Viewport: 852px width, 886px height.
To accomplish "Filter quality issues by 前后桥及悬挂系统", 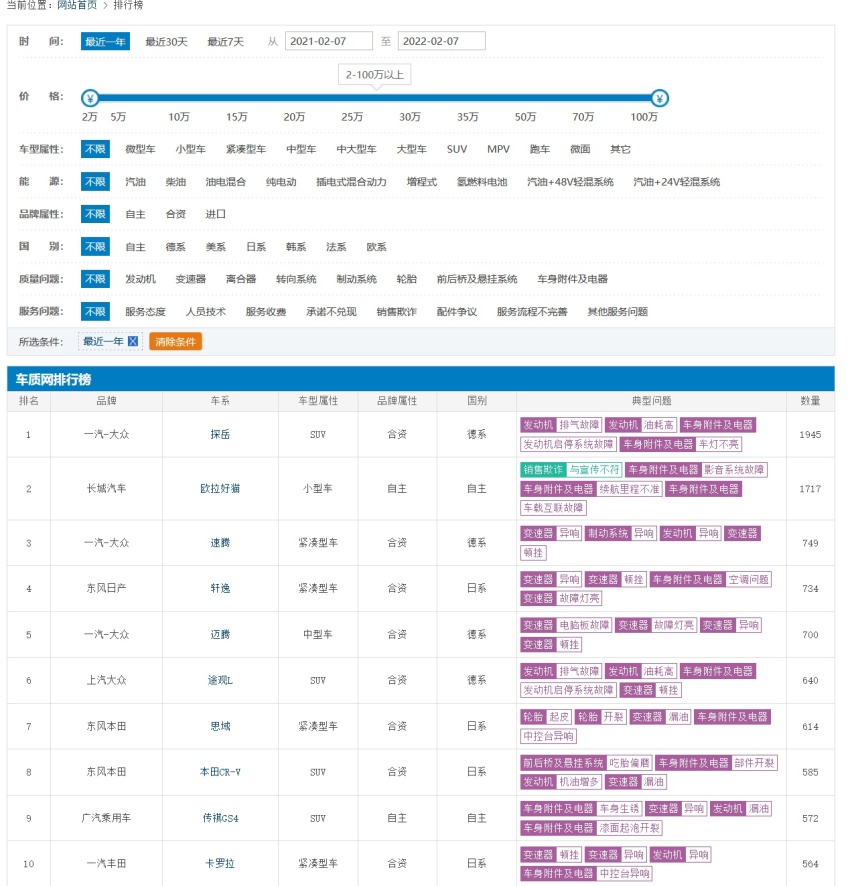I will click(477, 279).
